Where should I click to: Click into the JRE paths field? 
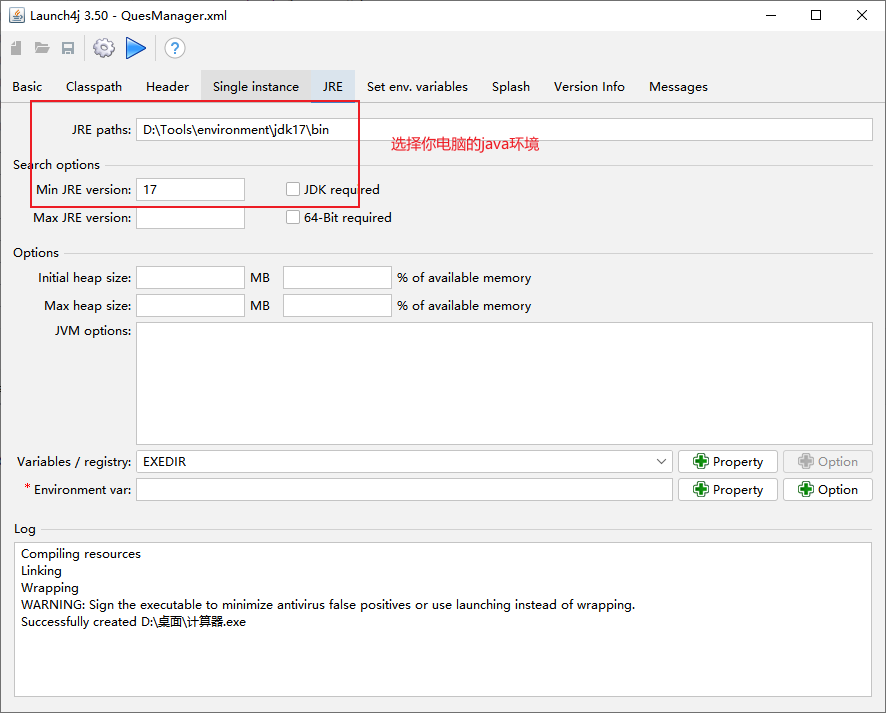click(504, 130)
